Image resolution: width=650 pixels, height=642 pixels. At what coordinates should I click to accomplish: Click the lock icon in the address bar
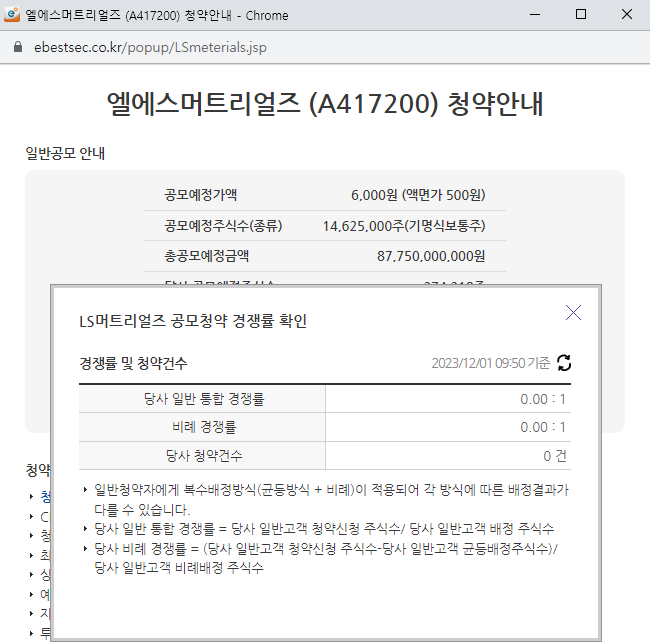tap(18, 47)
